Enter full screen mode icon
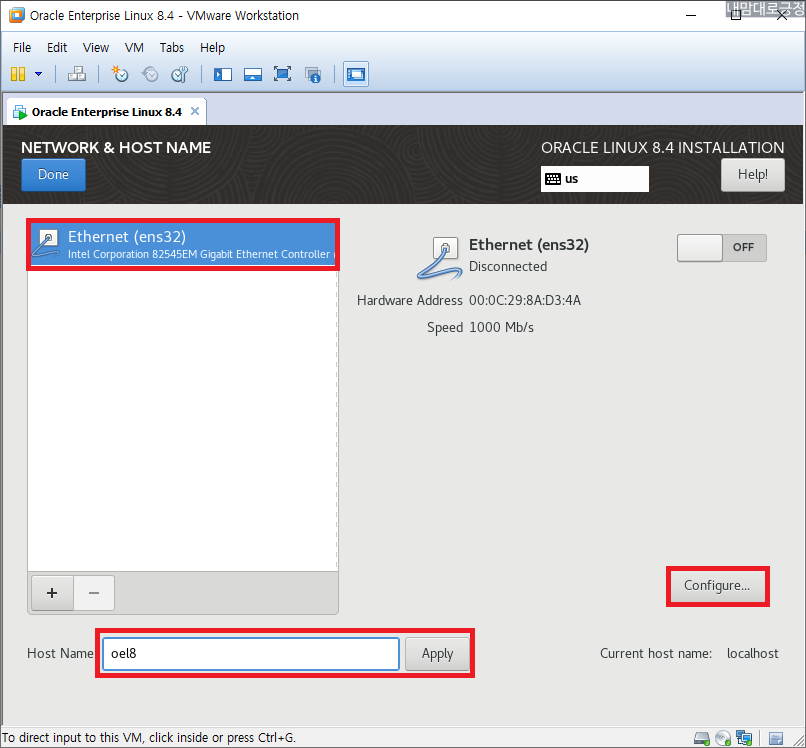 (282, 74)
